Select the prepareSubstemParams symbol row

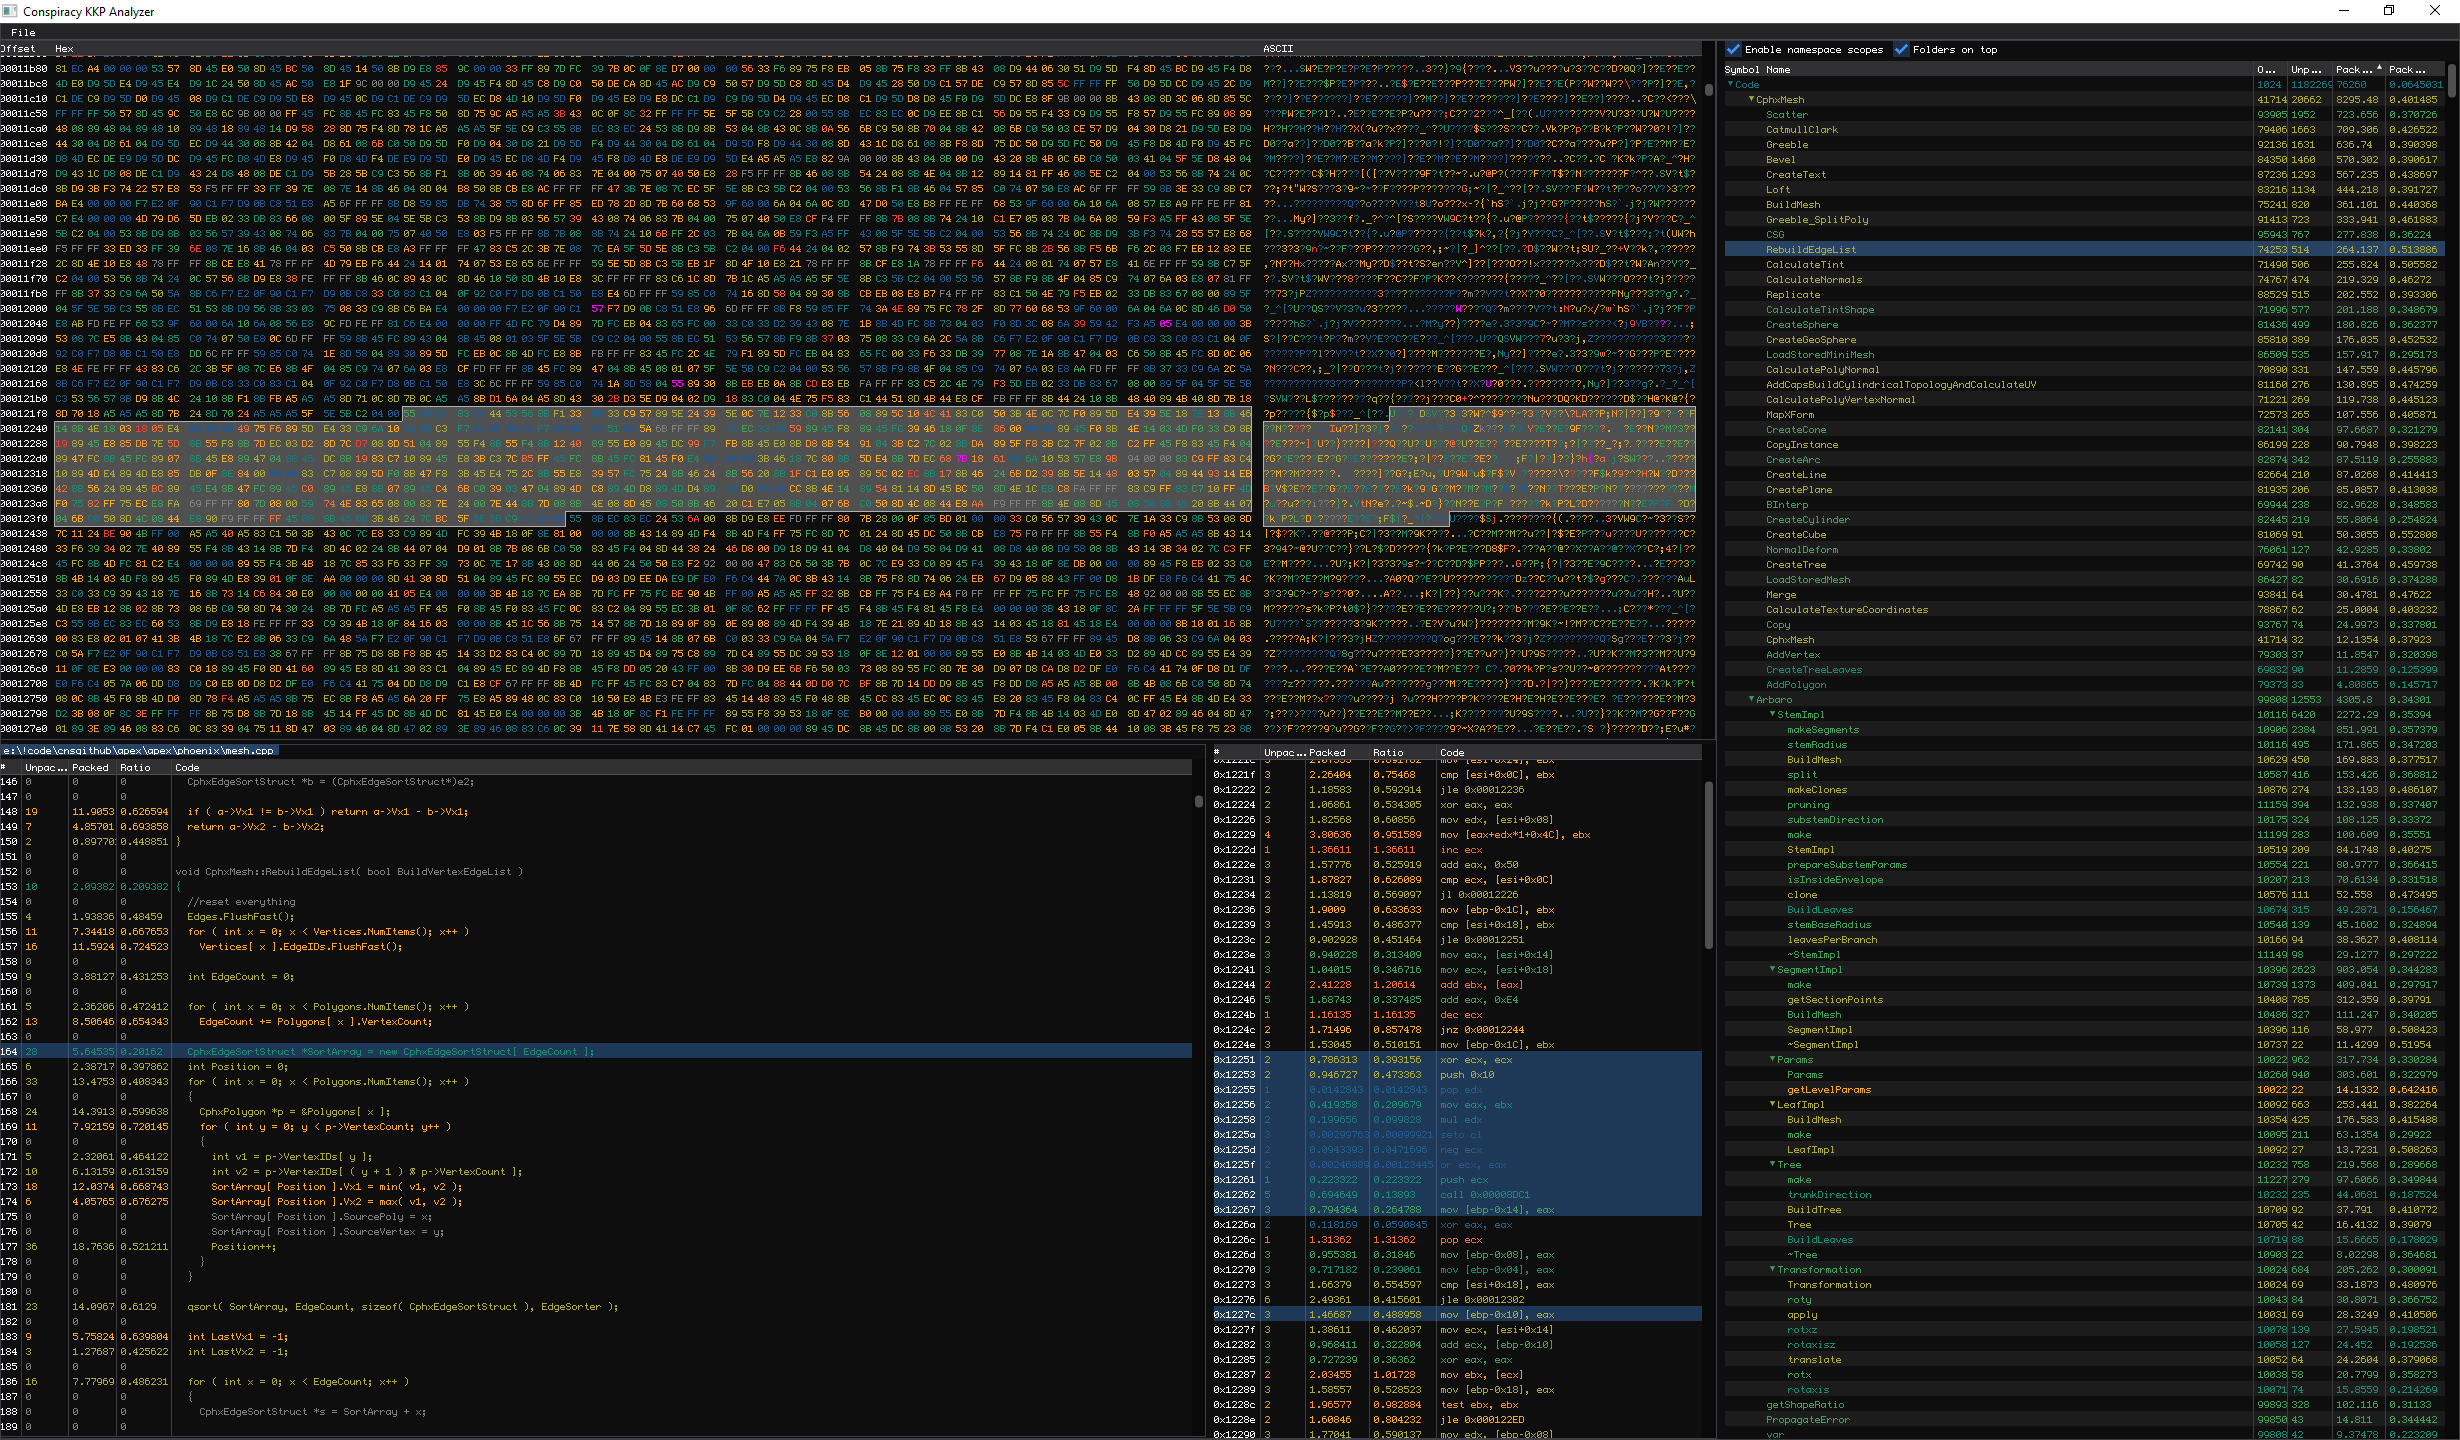pos(2083,864)
